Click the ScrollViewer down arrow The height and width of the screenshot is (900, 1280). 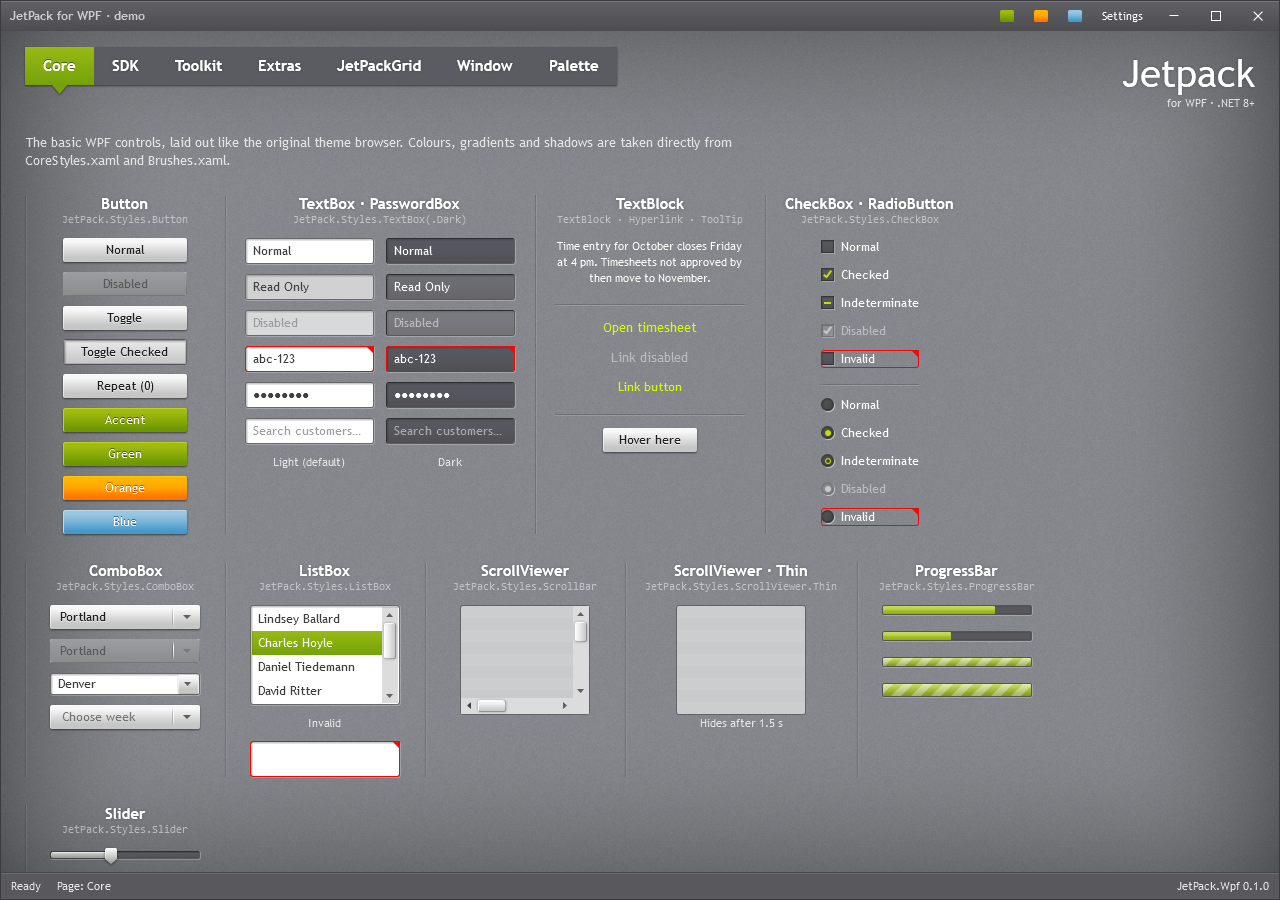pyautogui.click(x=580, y=690)
